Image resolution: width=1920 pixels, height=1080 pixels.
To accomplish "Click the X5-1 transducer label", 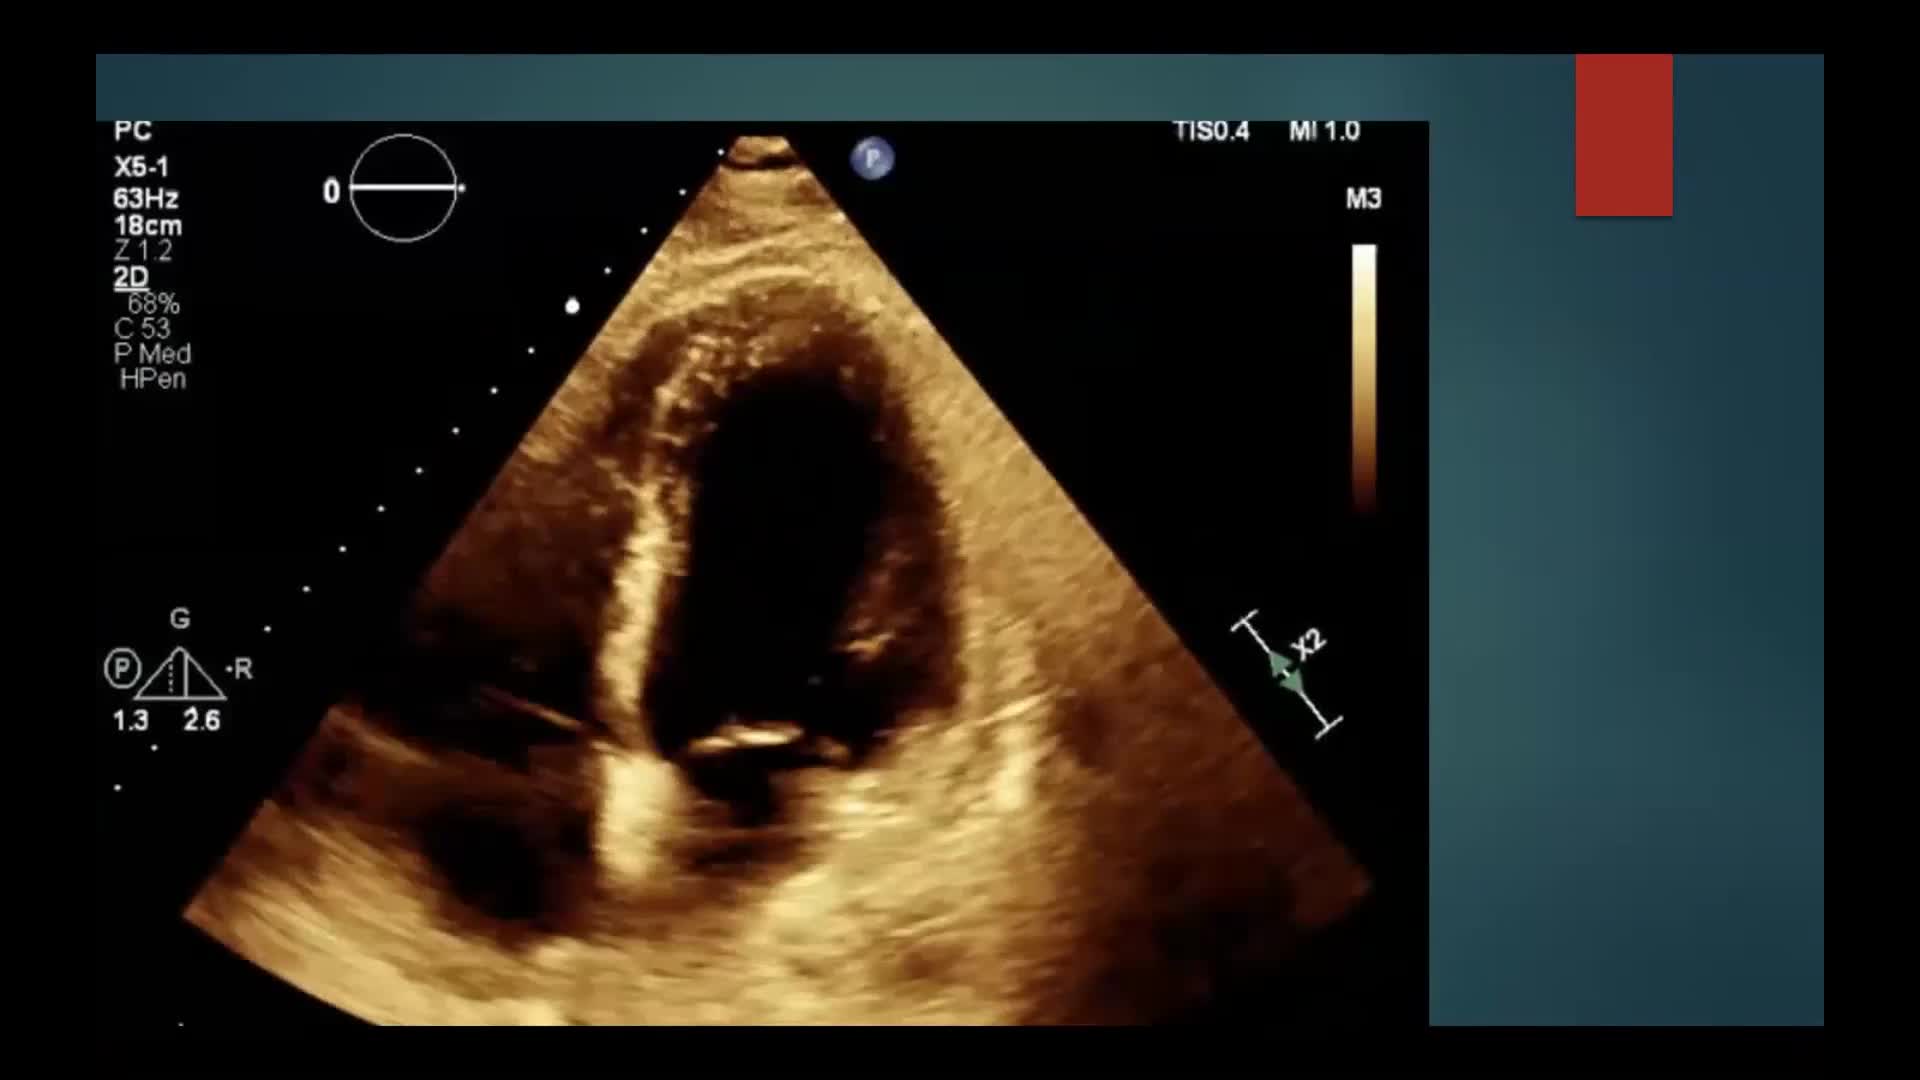I will click(x=141, y=167).
